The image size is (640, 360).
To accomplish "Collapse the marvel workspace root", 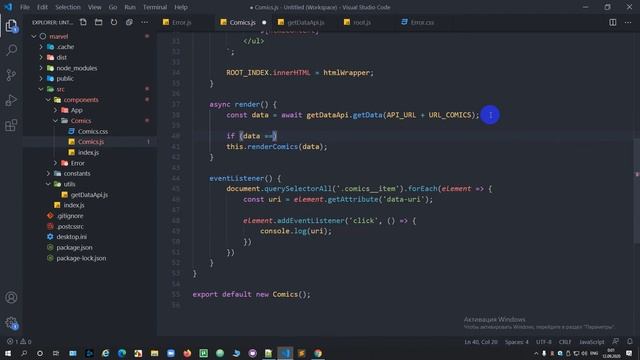I will tap(33, 36).
